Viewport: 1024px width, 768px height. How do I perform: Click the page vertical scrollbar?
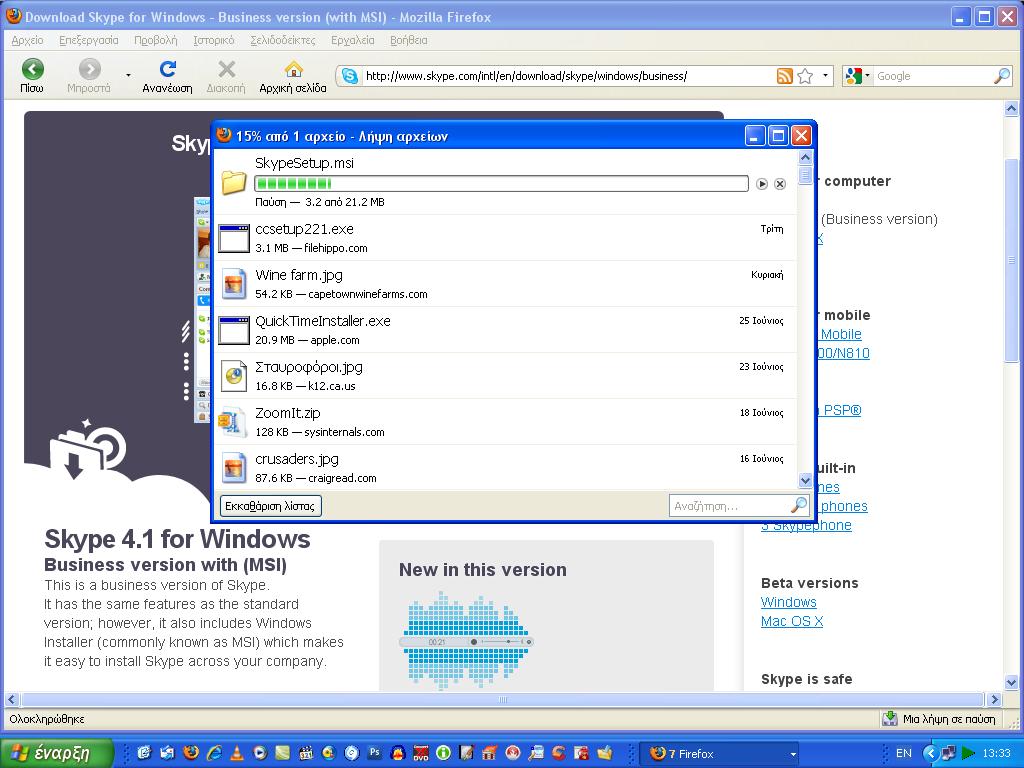pos(1011,260)
